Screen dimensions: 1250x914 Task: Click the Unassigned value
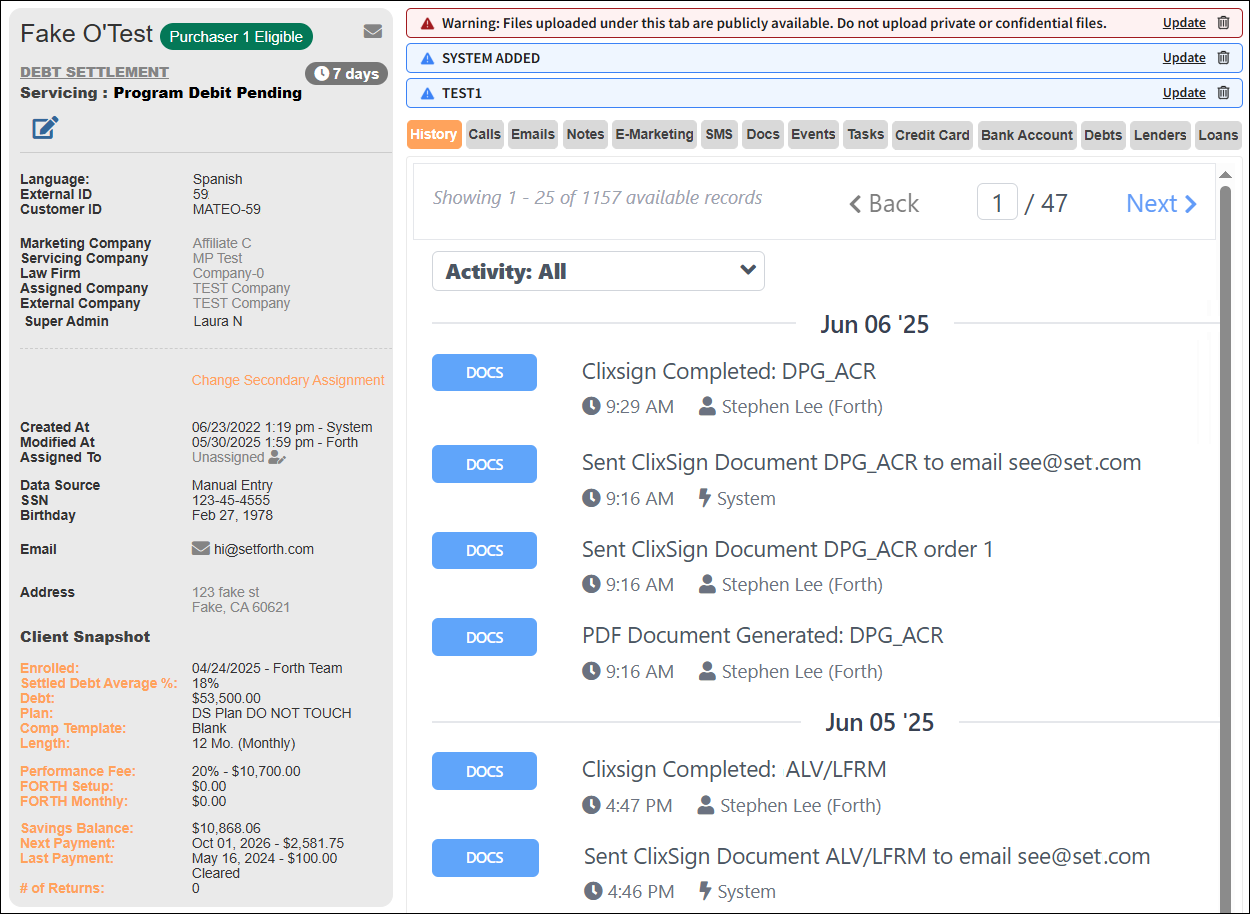(x=228, y=457)
